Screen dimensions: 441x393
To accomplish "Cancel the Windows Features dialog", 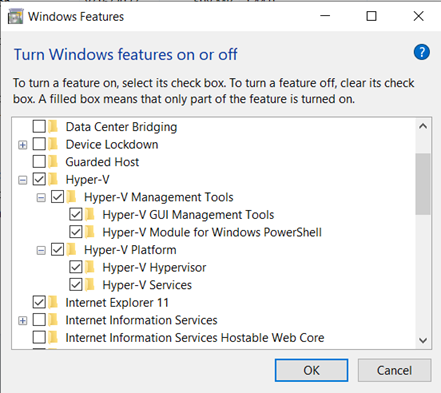I will tap(394, 370).
